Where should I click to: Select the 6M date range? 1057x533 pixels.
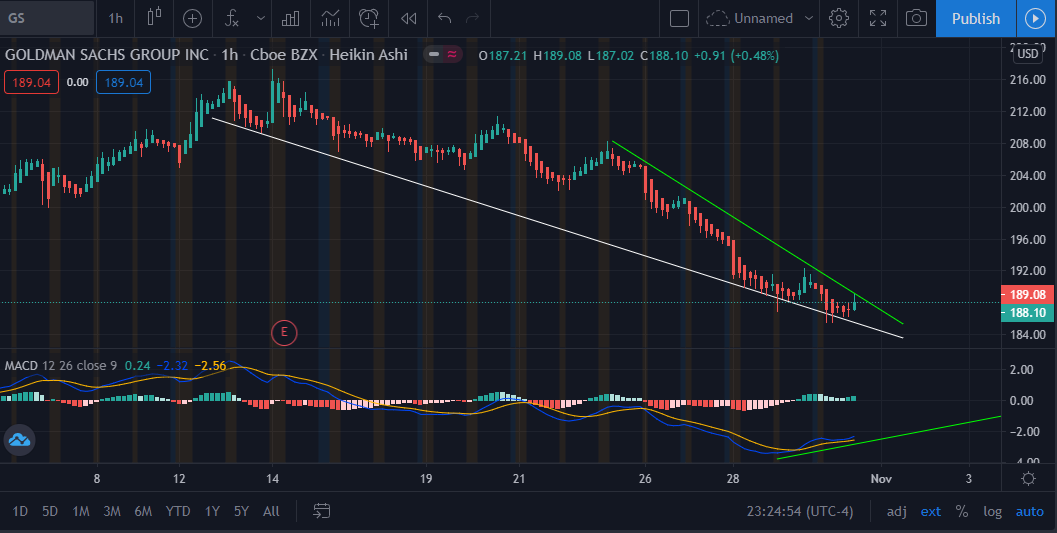143,511
